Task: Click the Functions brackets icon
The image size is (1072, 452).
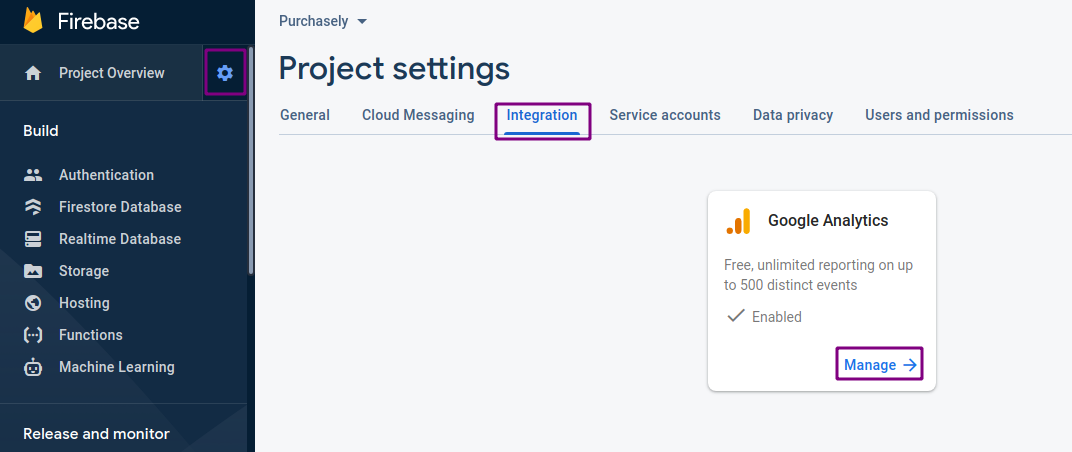Action: click(x=33, y=335)
